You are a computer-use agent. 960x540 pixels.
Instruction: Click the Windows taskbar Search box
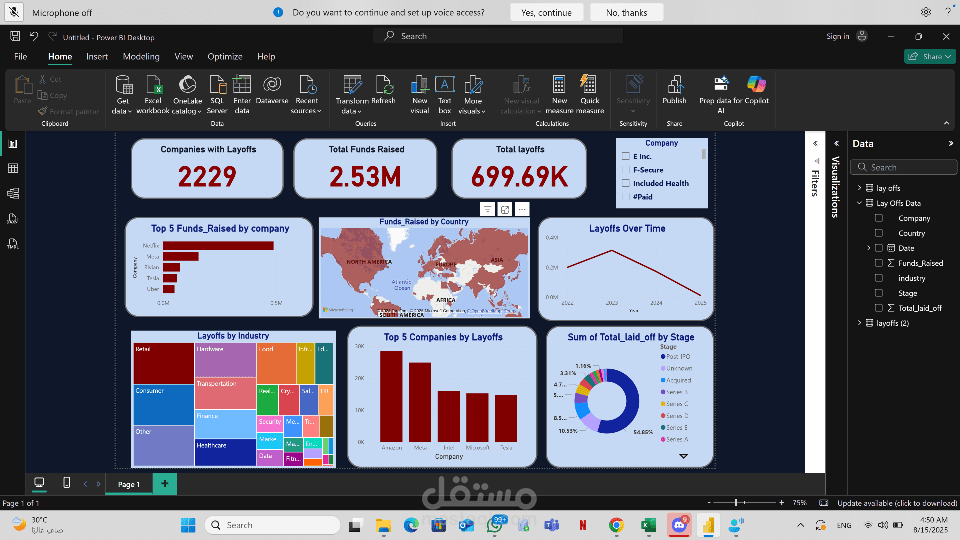pyautogui.click(x=272, y=525)
